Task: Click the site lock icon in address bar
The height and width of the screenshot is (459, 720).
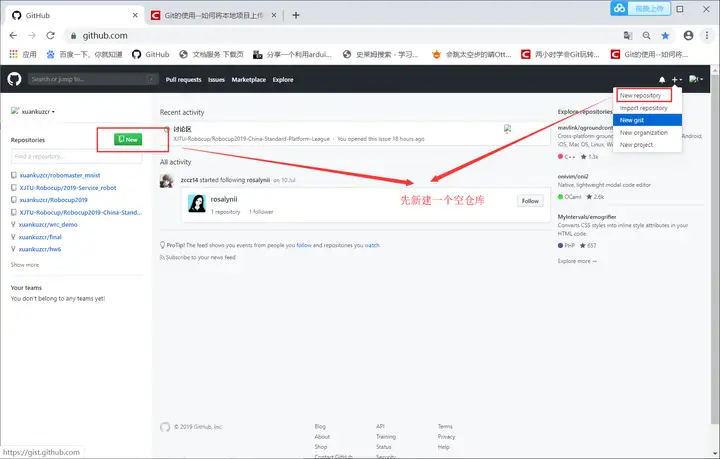Action: click(x=73, y=35)
